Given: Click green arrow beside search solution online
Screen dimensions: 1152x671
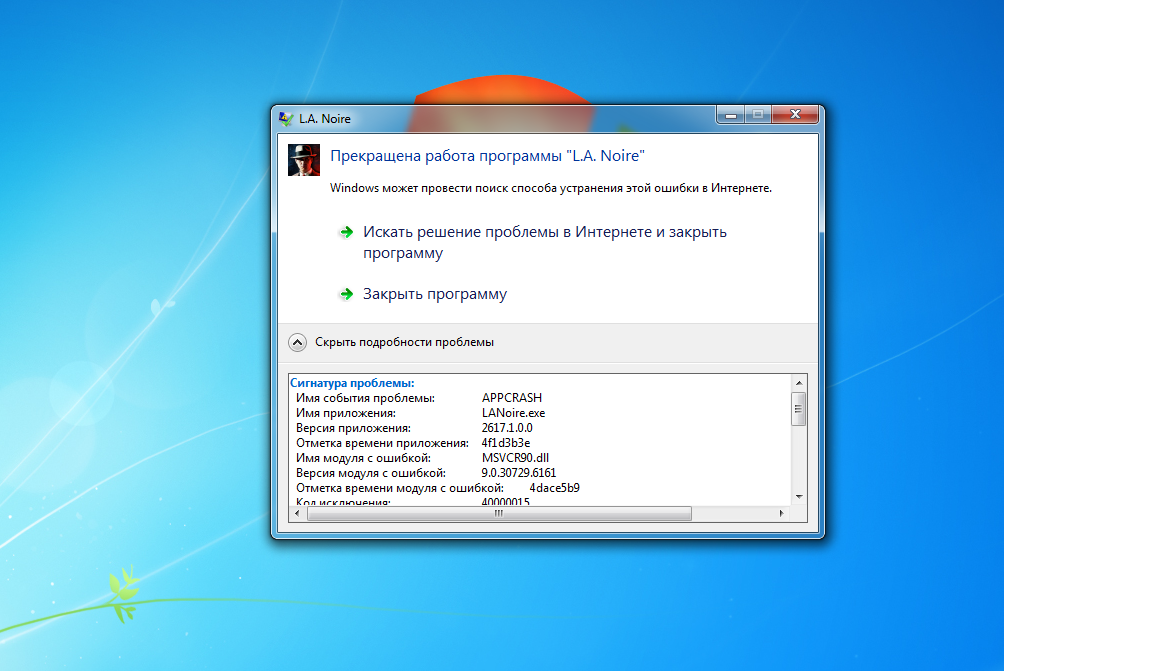Looking at the screenshot, I should pos(346,232).
